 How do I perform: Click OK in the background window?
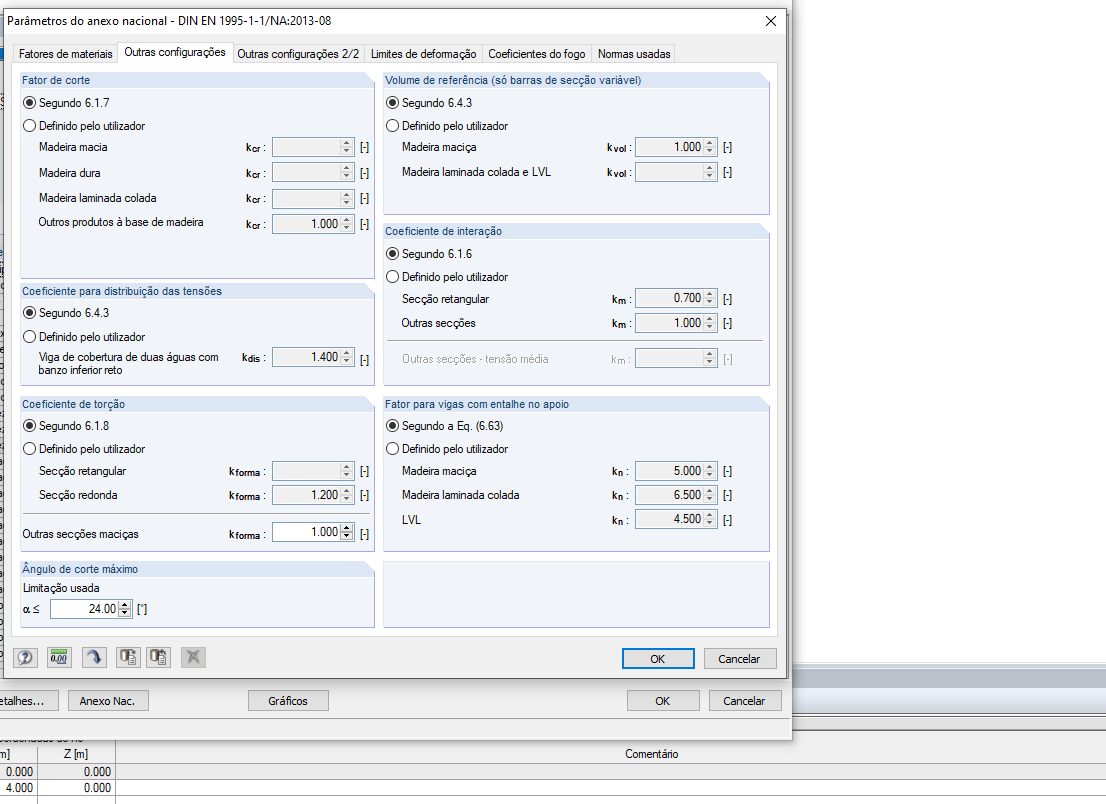tap(662, 701)
